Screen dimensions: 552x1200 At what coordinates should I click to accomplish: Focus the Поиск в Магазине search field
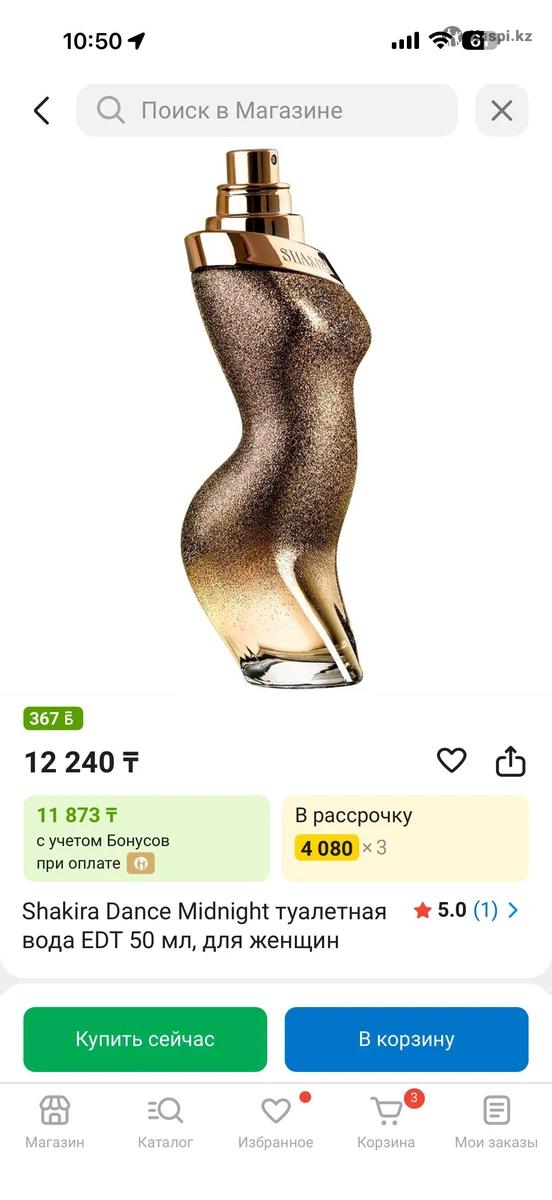click(267, 110)
